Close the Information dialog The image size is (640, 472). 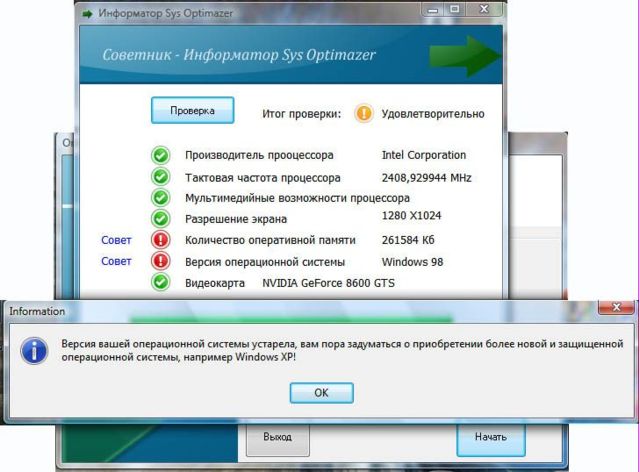[x=616, y=307]
